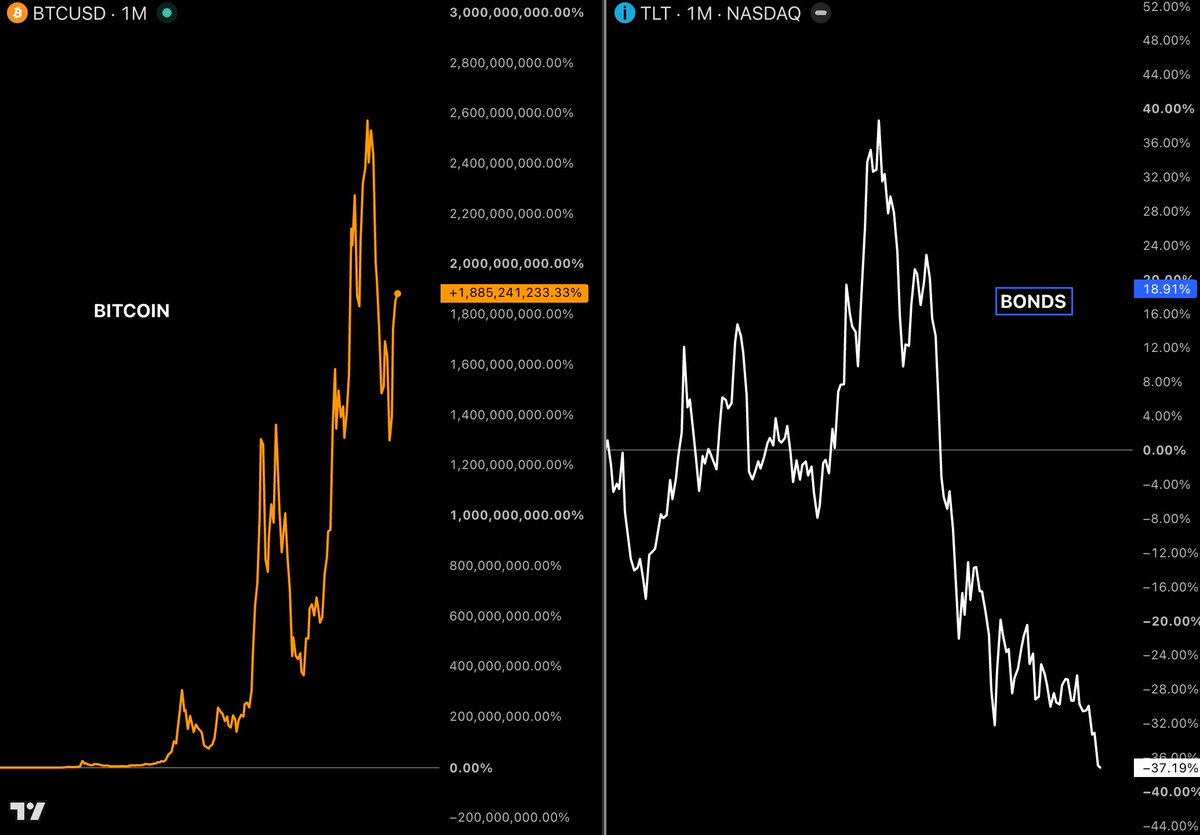The image size is (1200, 835).
Task: Select the boxed BONDS text annotation
Action: 1033,301
